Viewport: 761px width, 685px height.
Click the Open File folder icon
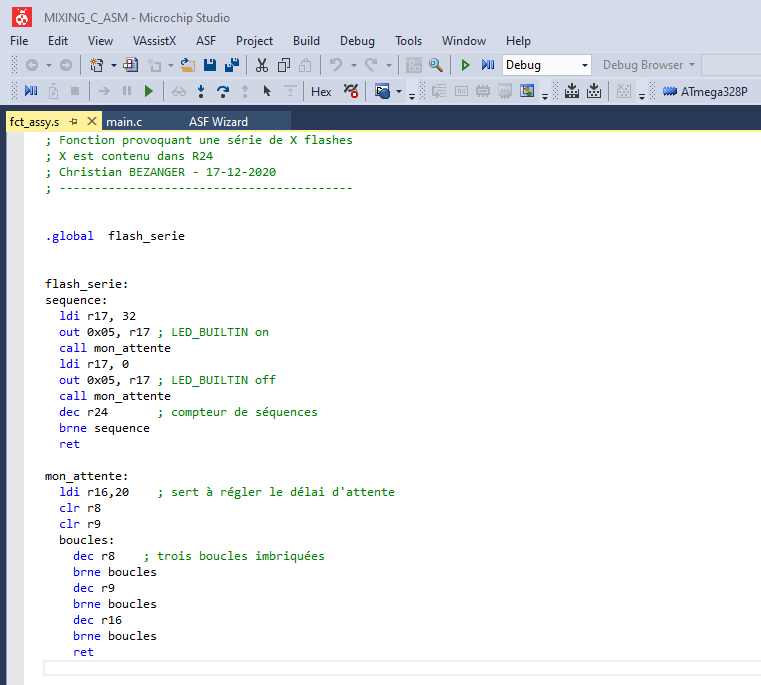(187, 65)
